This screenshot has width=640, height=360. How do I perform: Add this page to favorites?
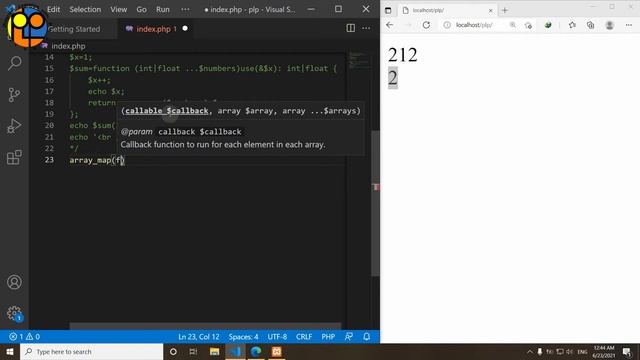pyautogui.click(x=528, y=25)
